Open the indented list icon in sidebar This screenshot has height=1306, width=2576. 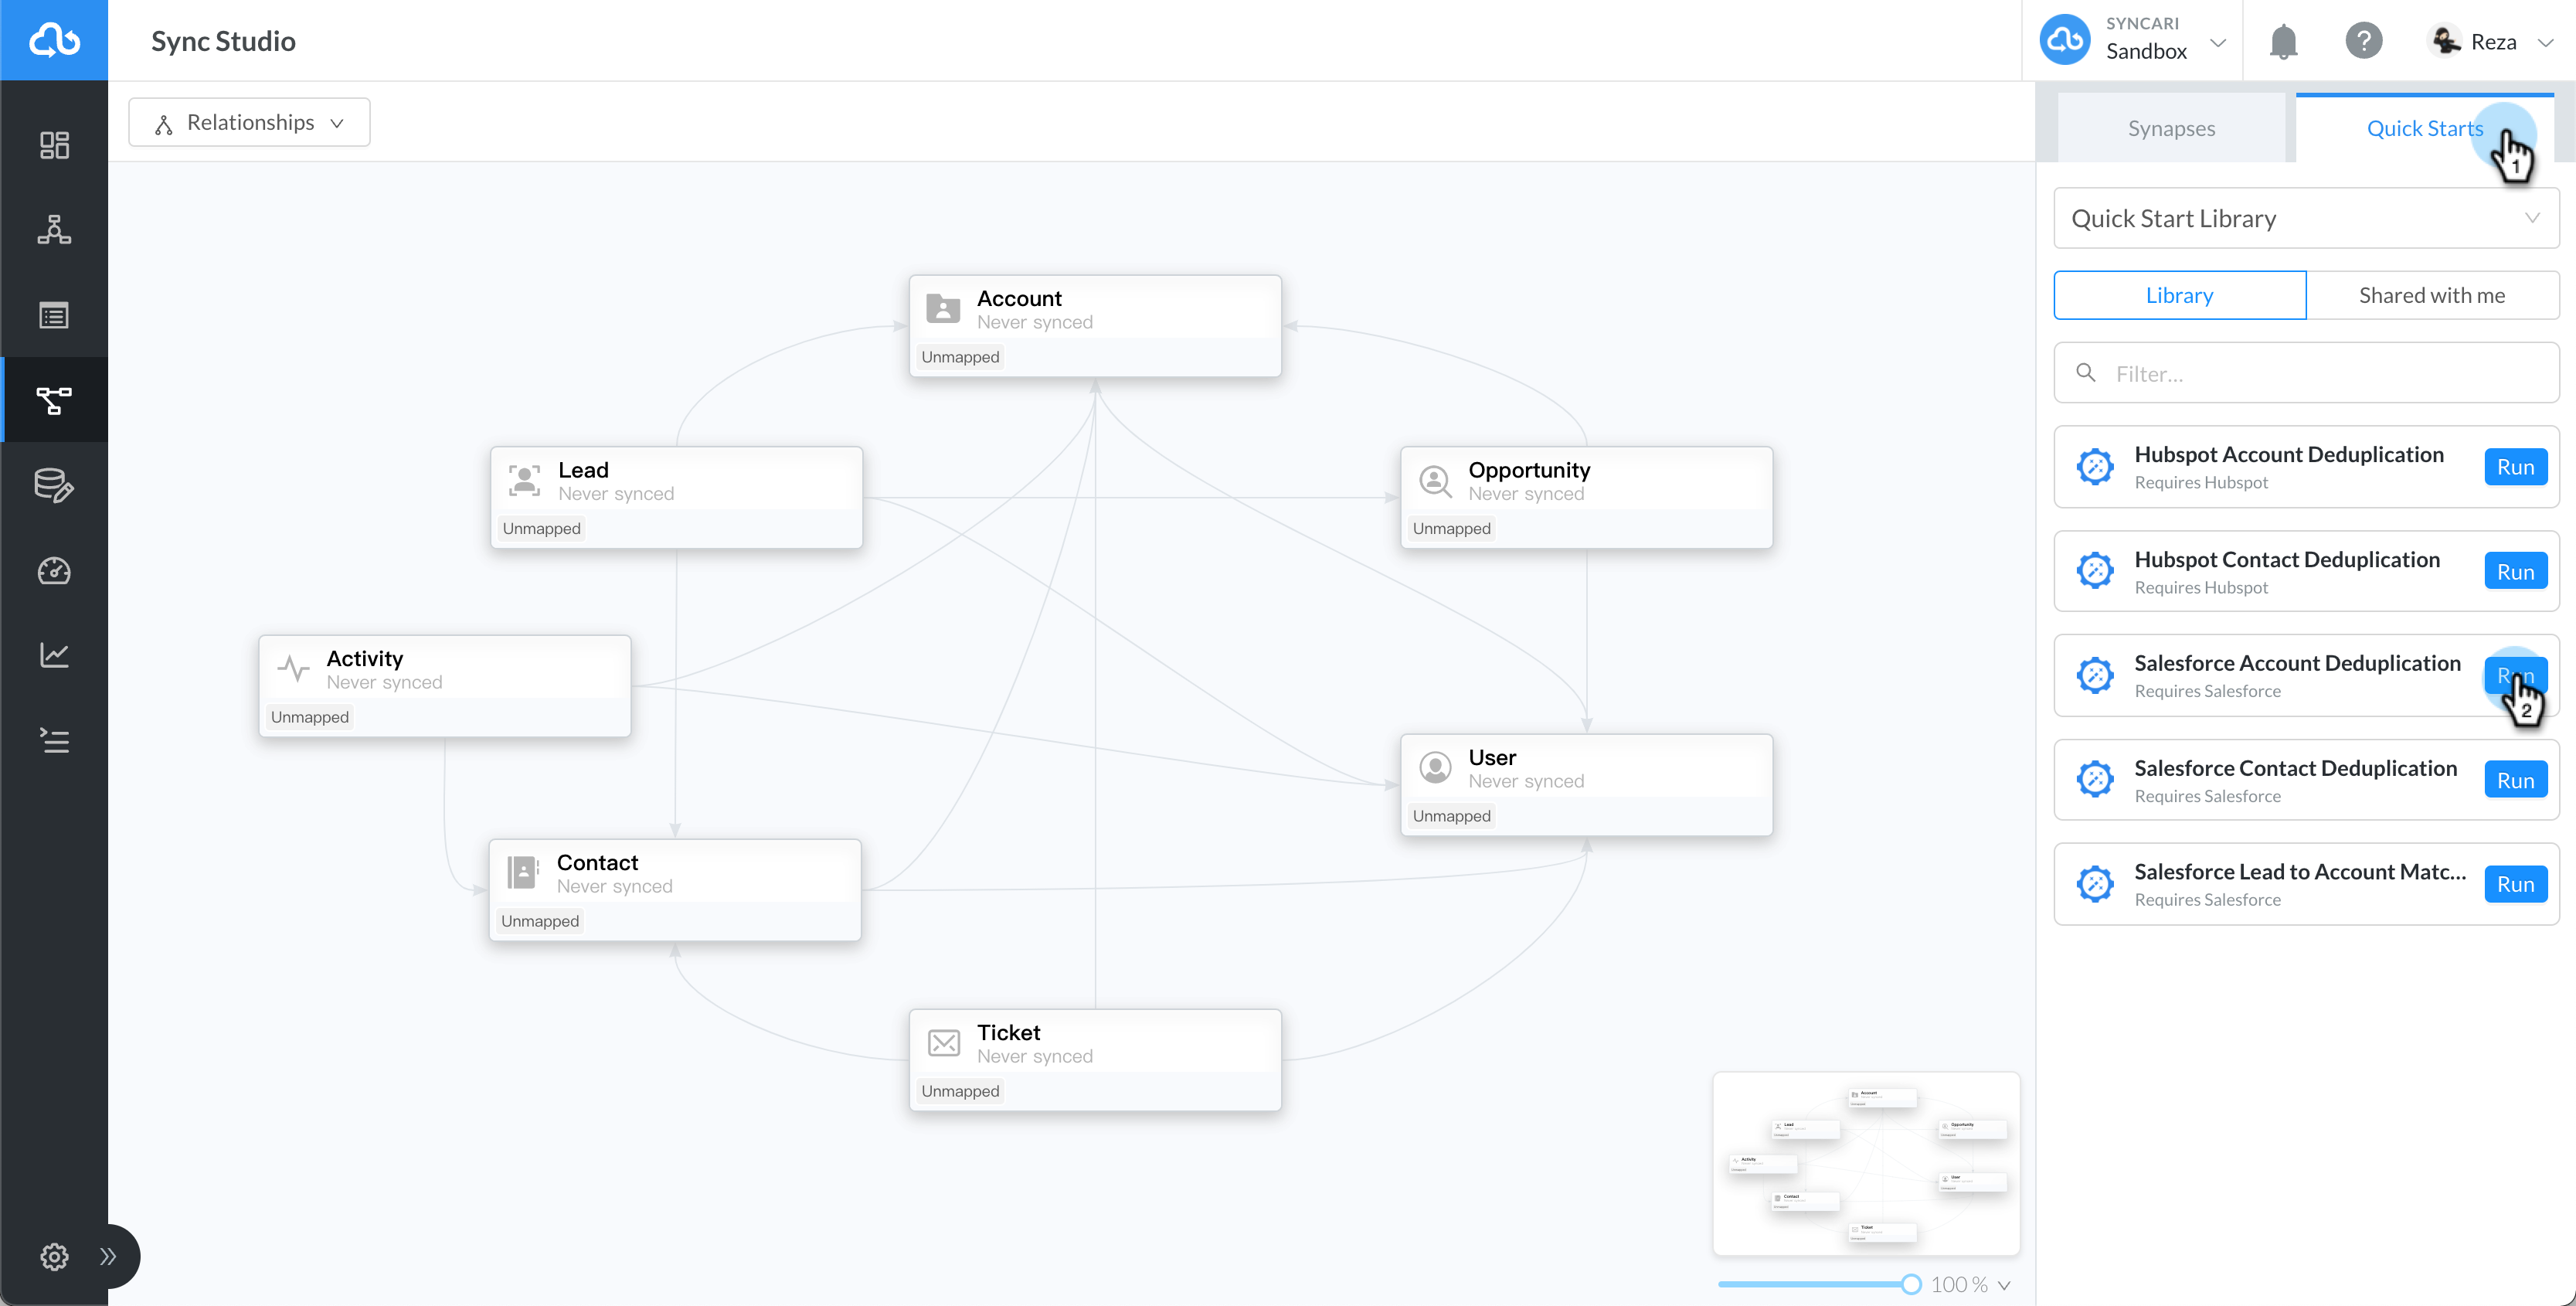[x=54, y=740]
